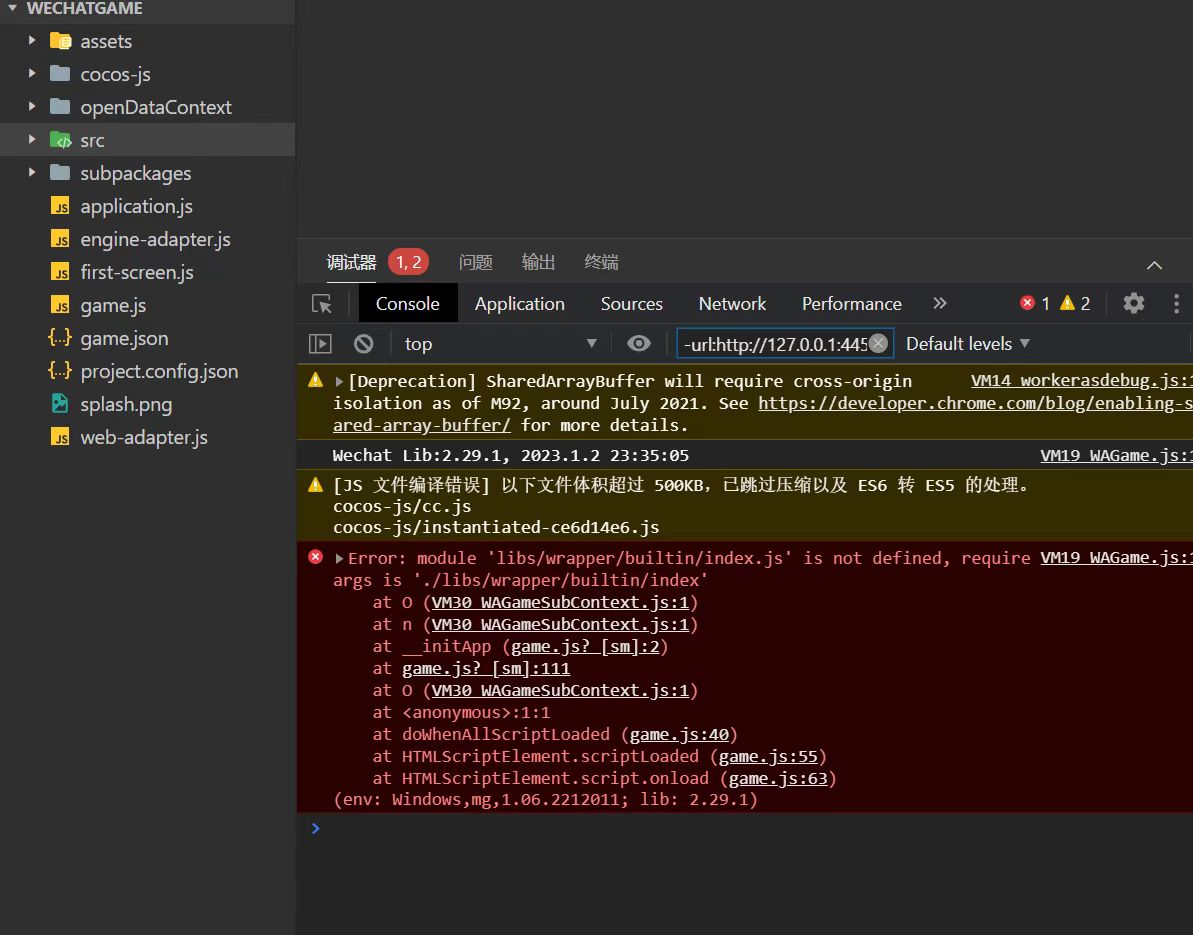Click the JS icon of engine-adapter.js

point(60,239)
